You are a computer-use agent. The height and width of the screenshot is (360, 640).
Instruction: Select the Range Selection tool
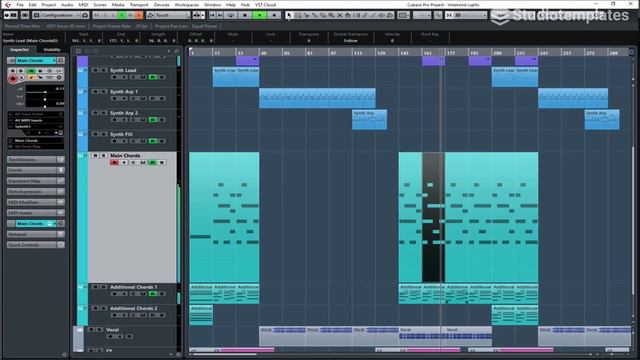point(298,15)
